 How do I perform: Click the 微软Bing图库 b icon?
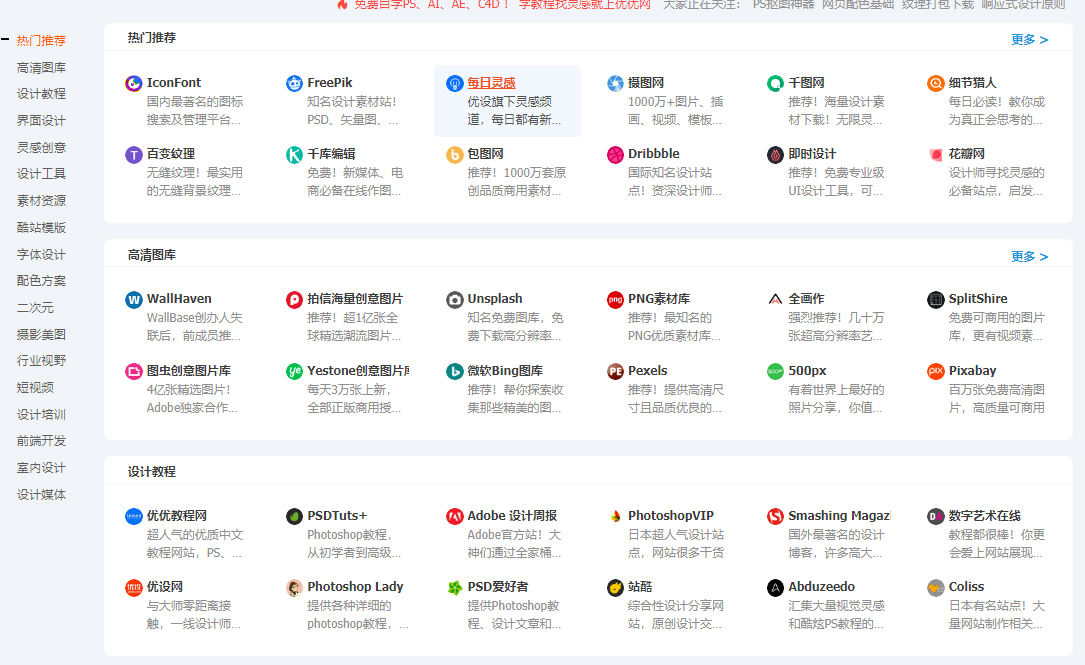(x=455, y=372)
